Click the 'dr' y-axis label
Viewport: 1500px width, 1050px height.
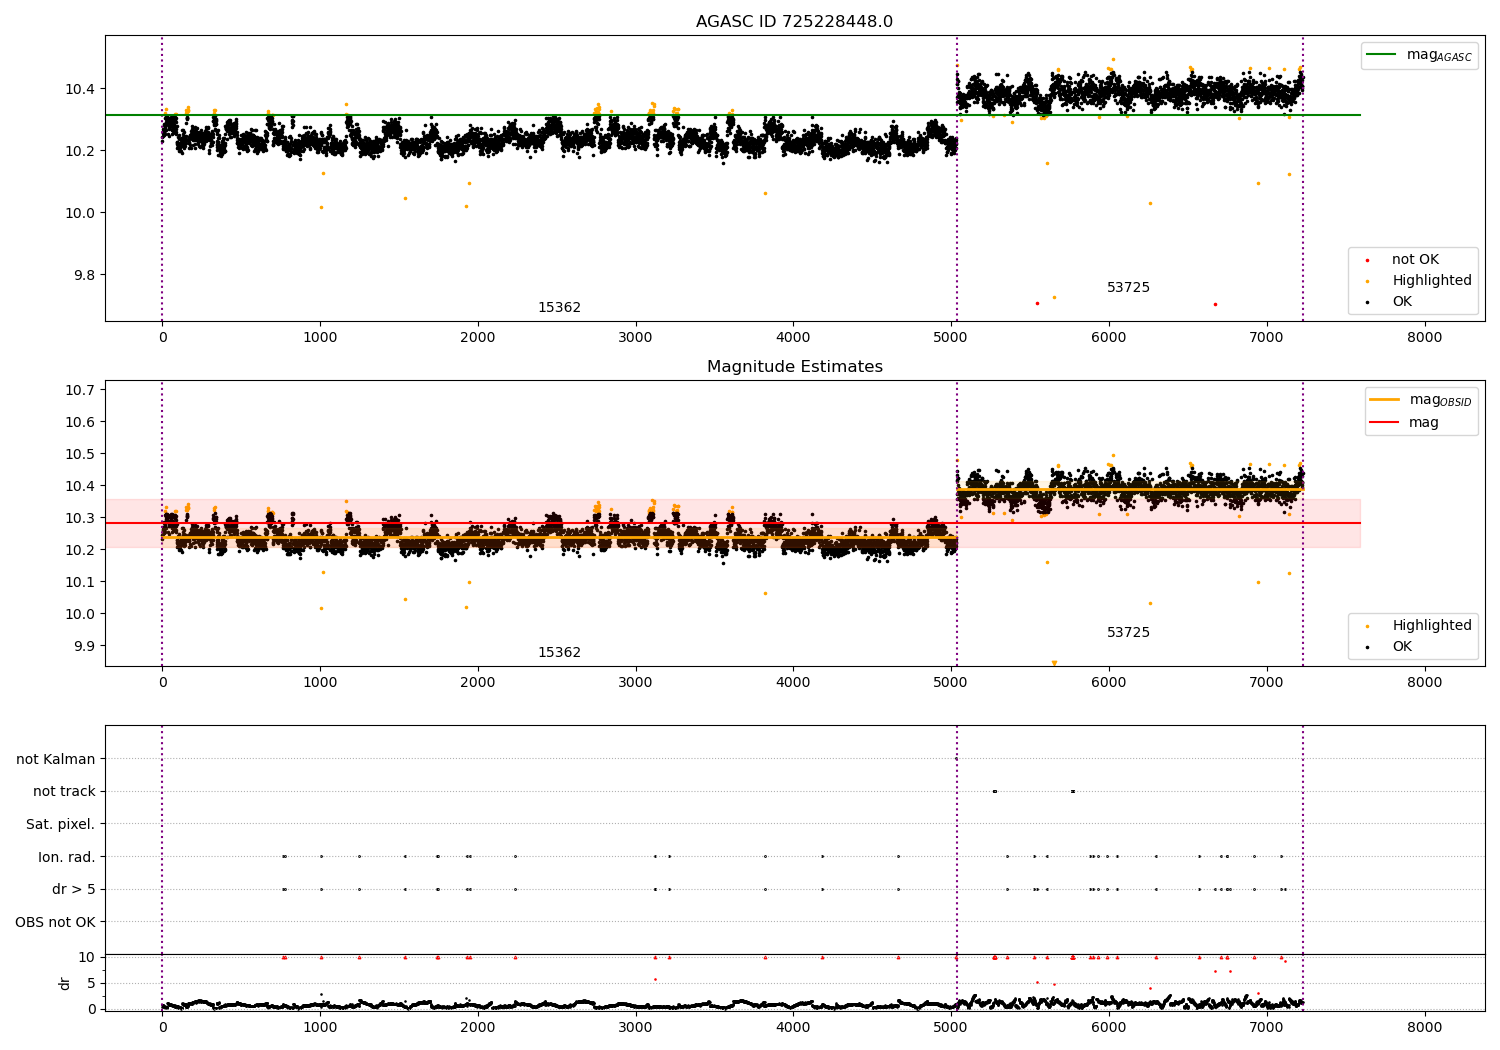[65, 984]
